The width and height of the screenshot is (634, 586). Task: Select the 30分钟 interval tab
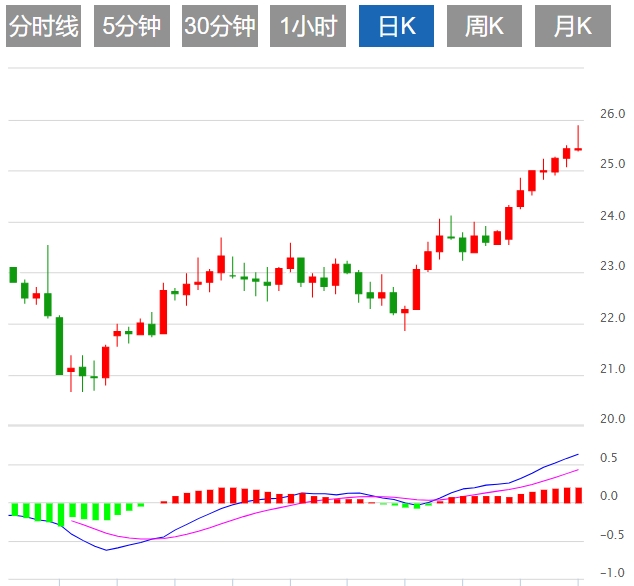220,26
